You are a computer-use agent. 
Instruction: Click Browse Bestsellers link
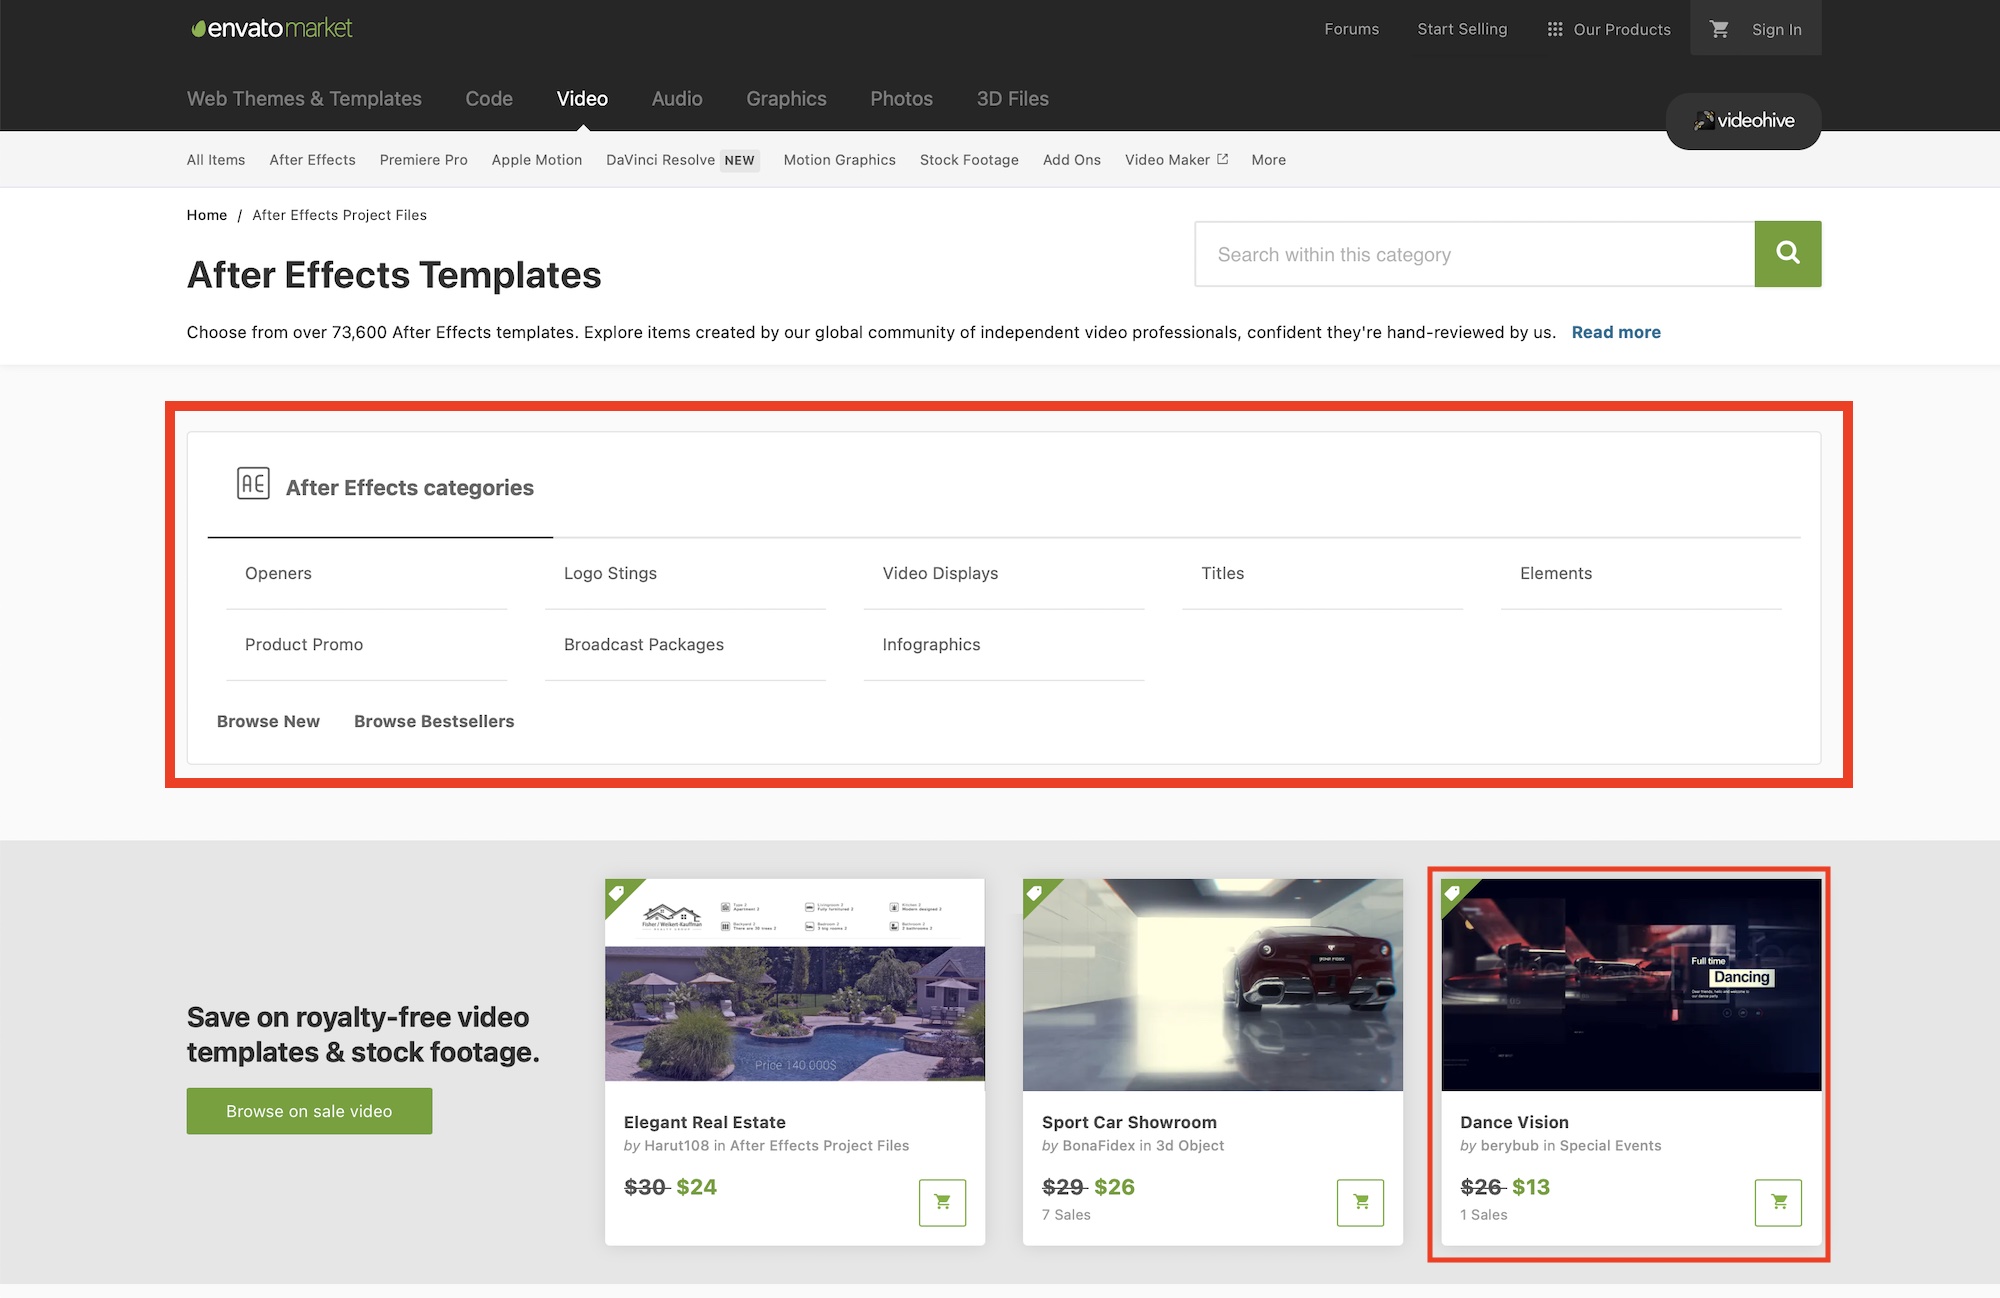click(434, 721)
